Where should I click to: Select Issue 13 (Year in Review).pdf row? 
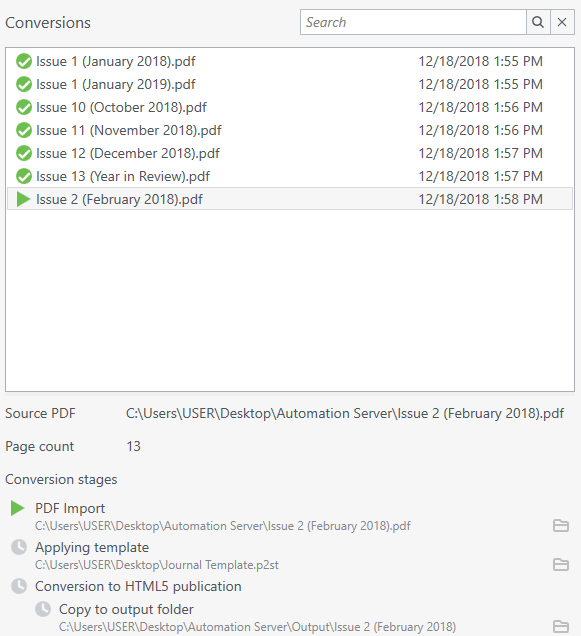[x=290, y=176]
